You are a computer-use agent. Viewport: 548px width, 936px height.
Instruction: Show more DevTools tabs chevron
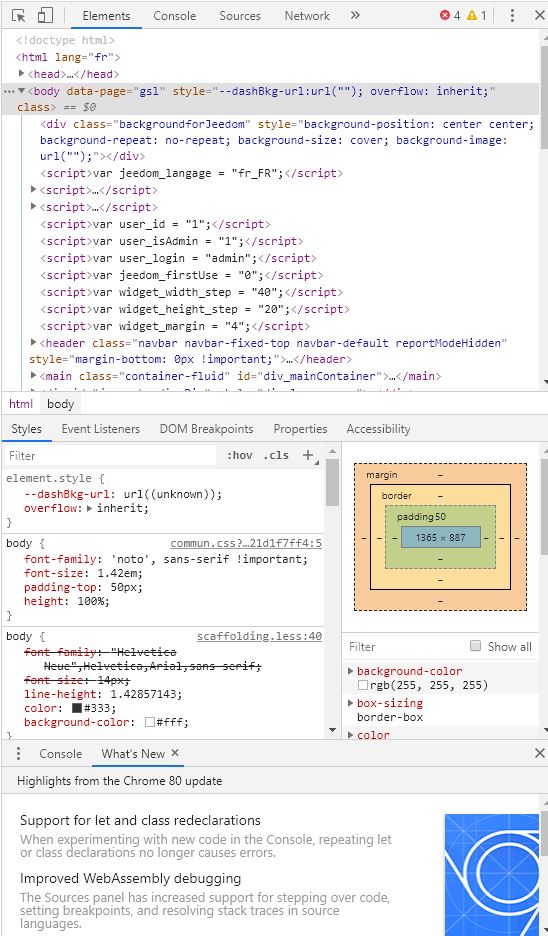(355, 16)
